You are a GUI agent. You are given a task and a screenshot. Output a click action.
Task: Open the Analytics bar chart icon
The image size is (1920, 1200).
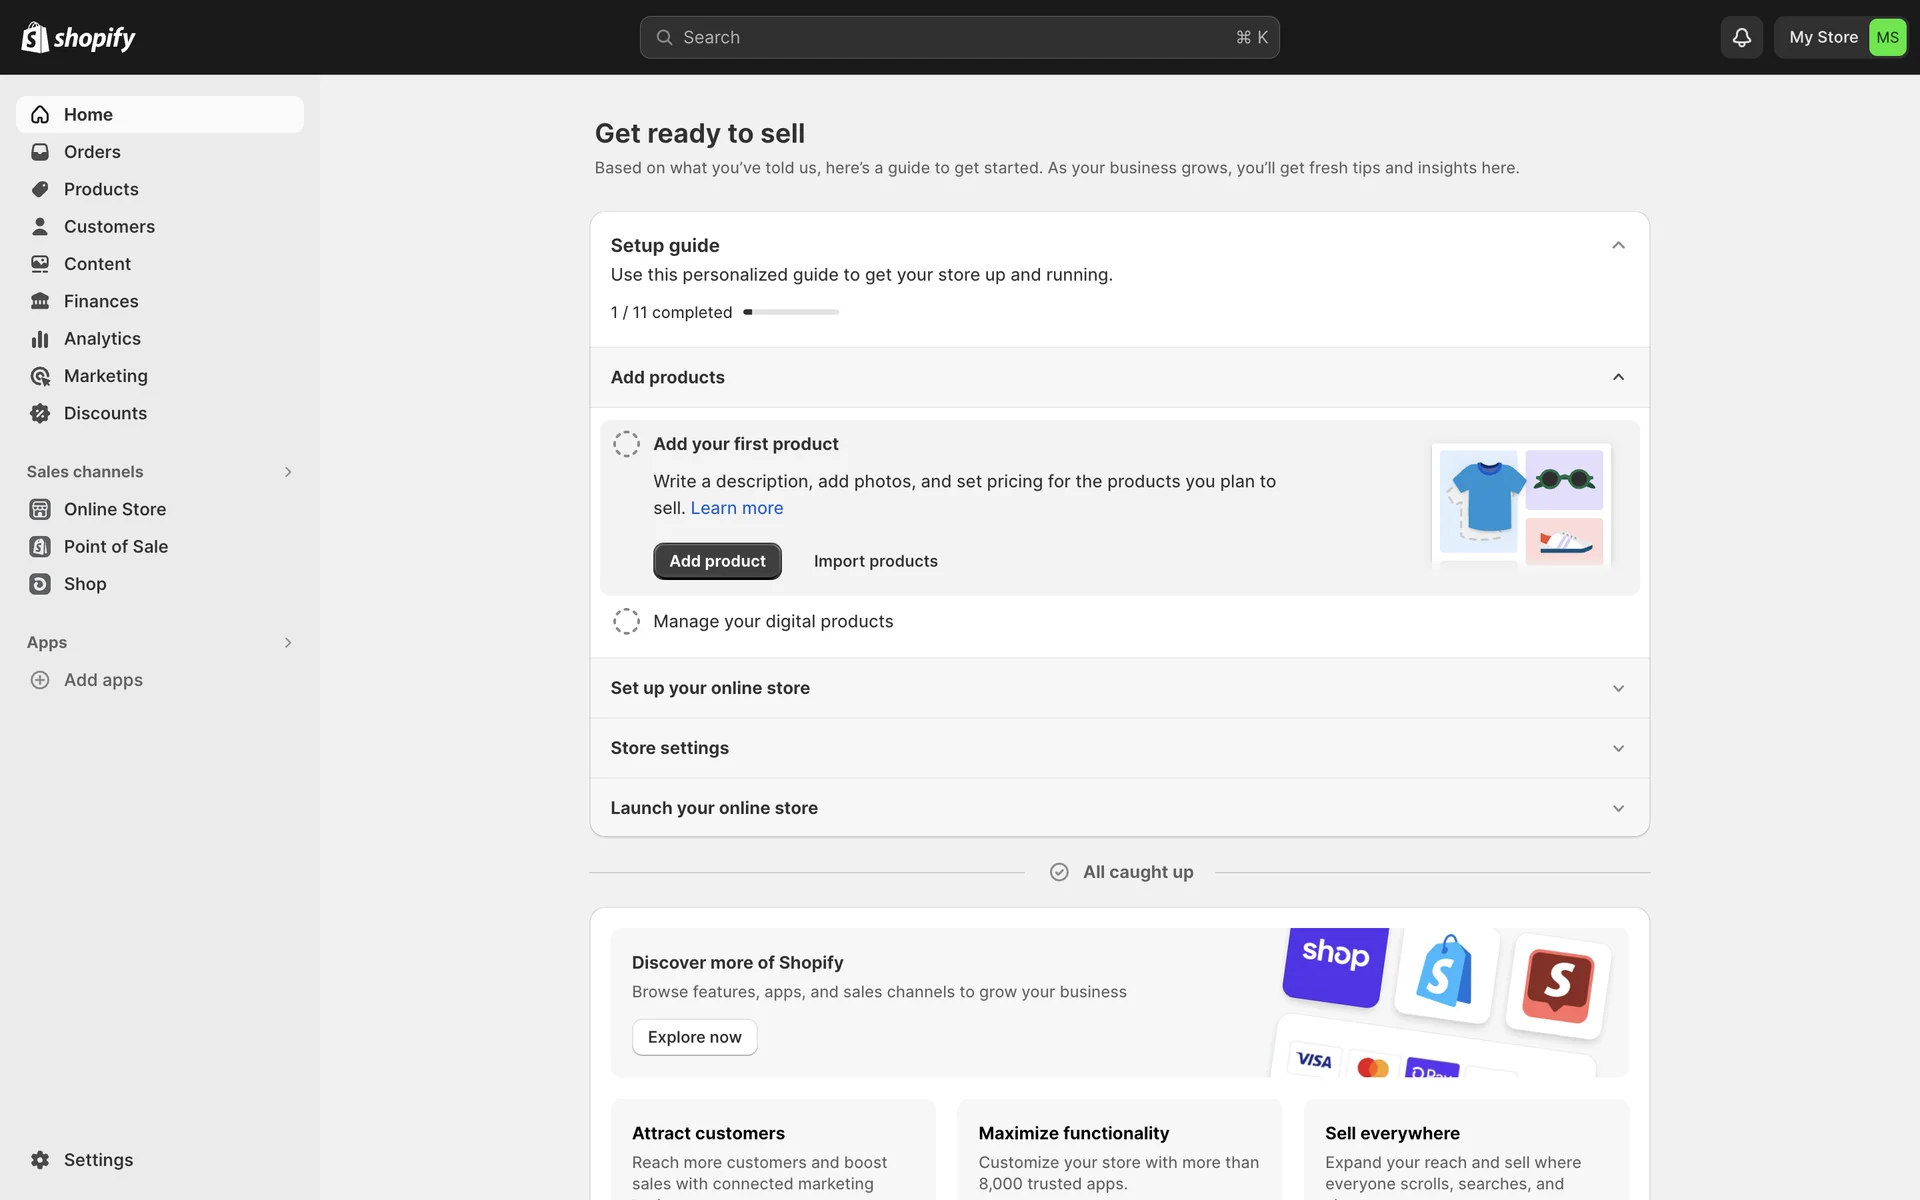tap(40, 339)
